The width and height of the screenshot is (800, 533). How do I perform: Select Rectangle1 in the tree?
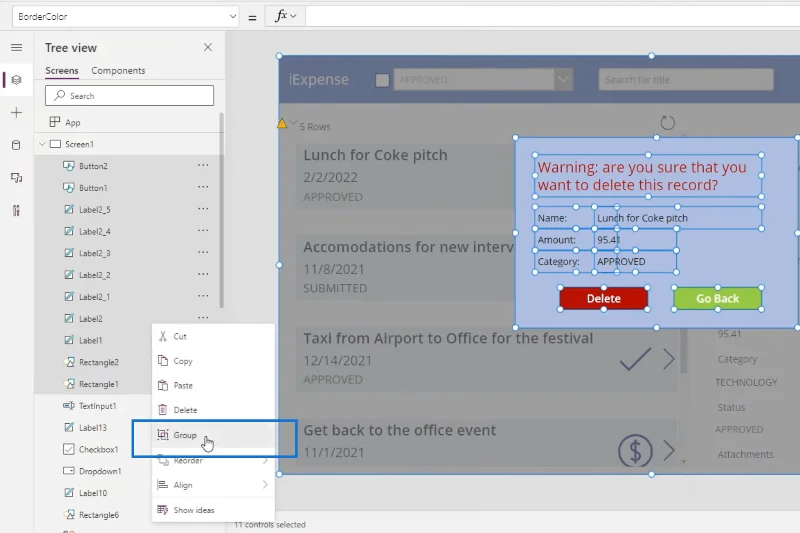98,384
